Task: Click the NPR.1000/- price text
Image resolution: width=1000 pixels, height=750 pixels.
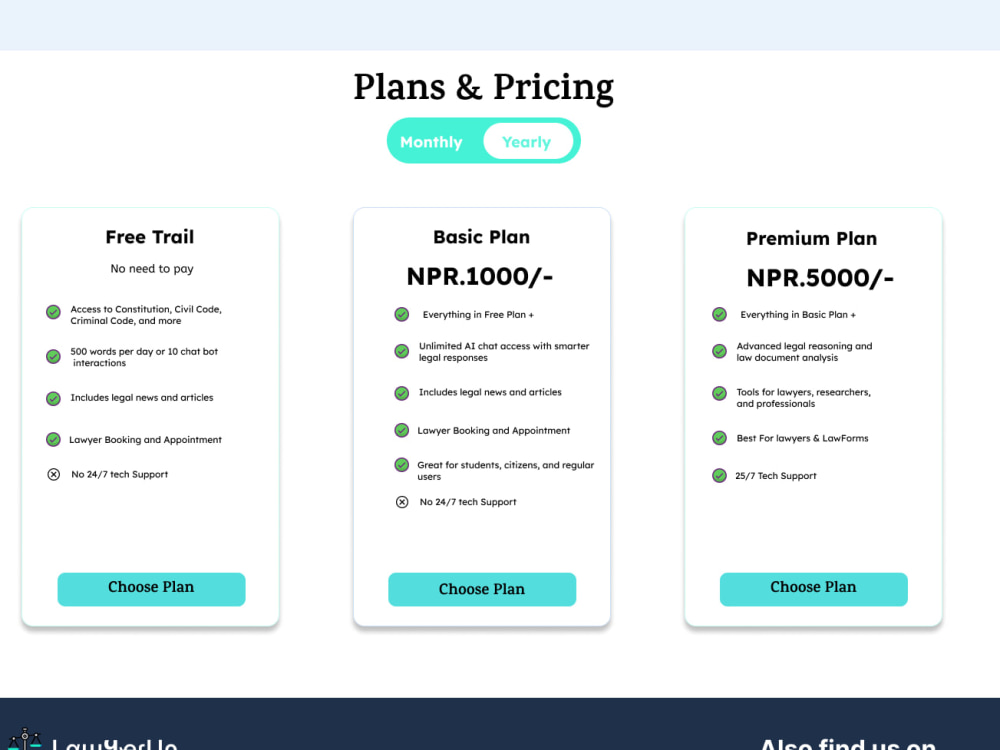Action: (480, 277)
